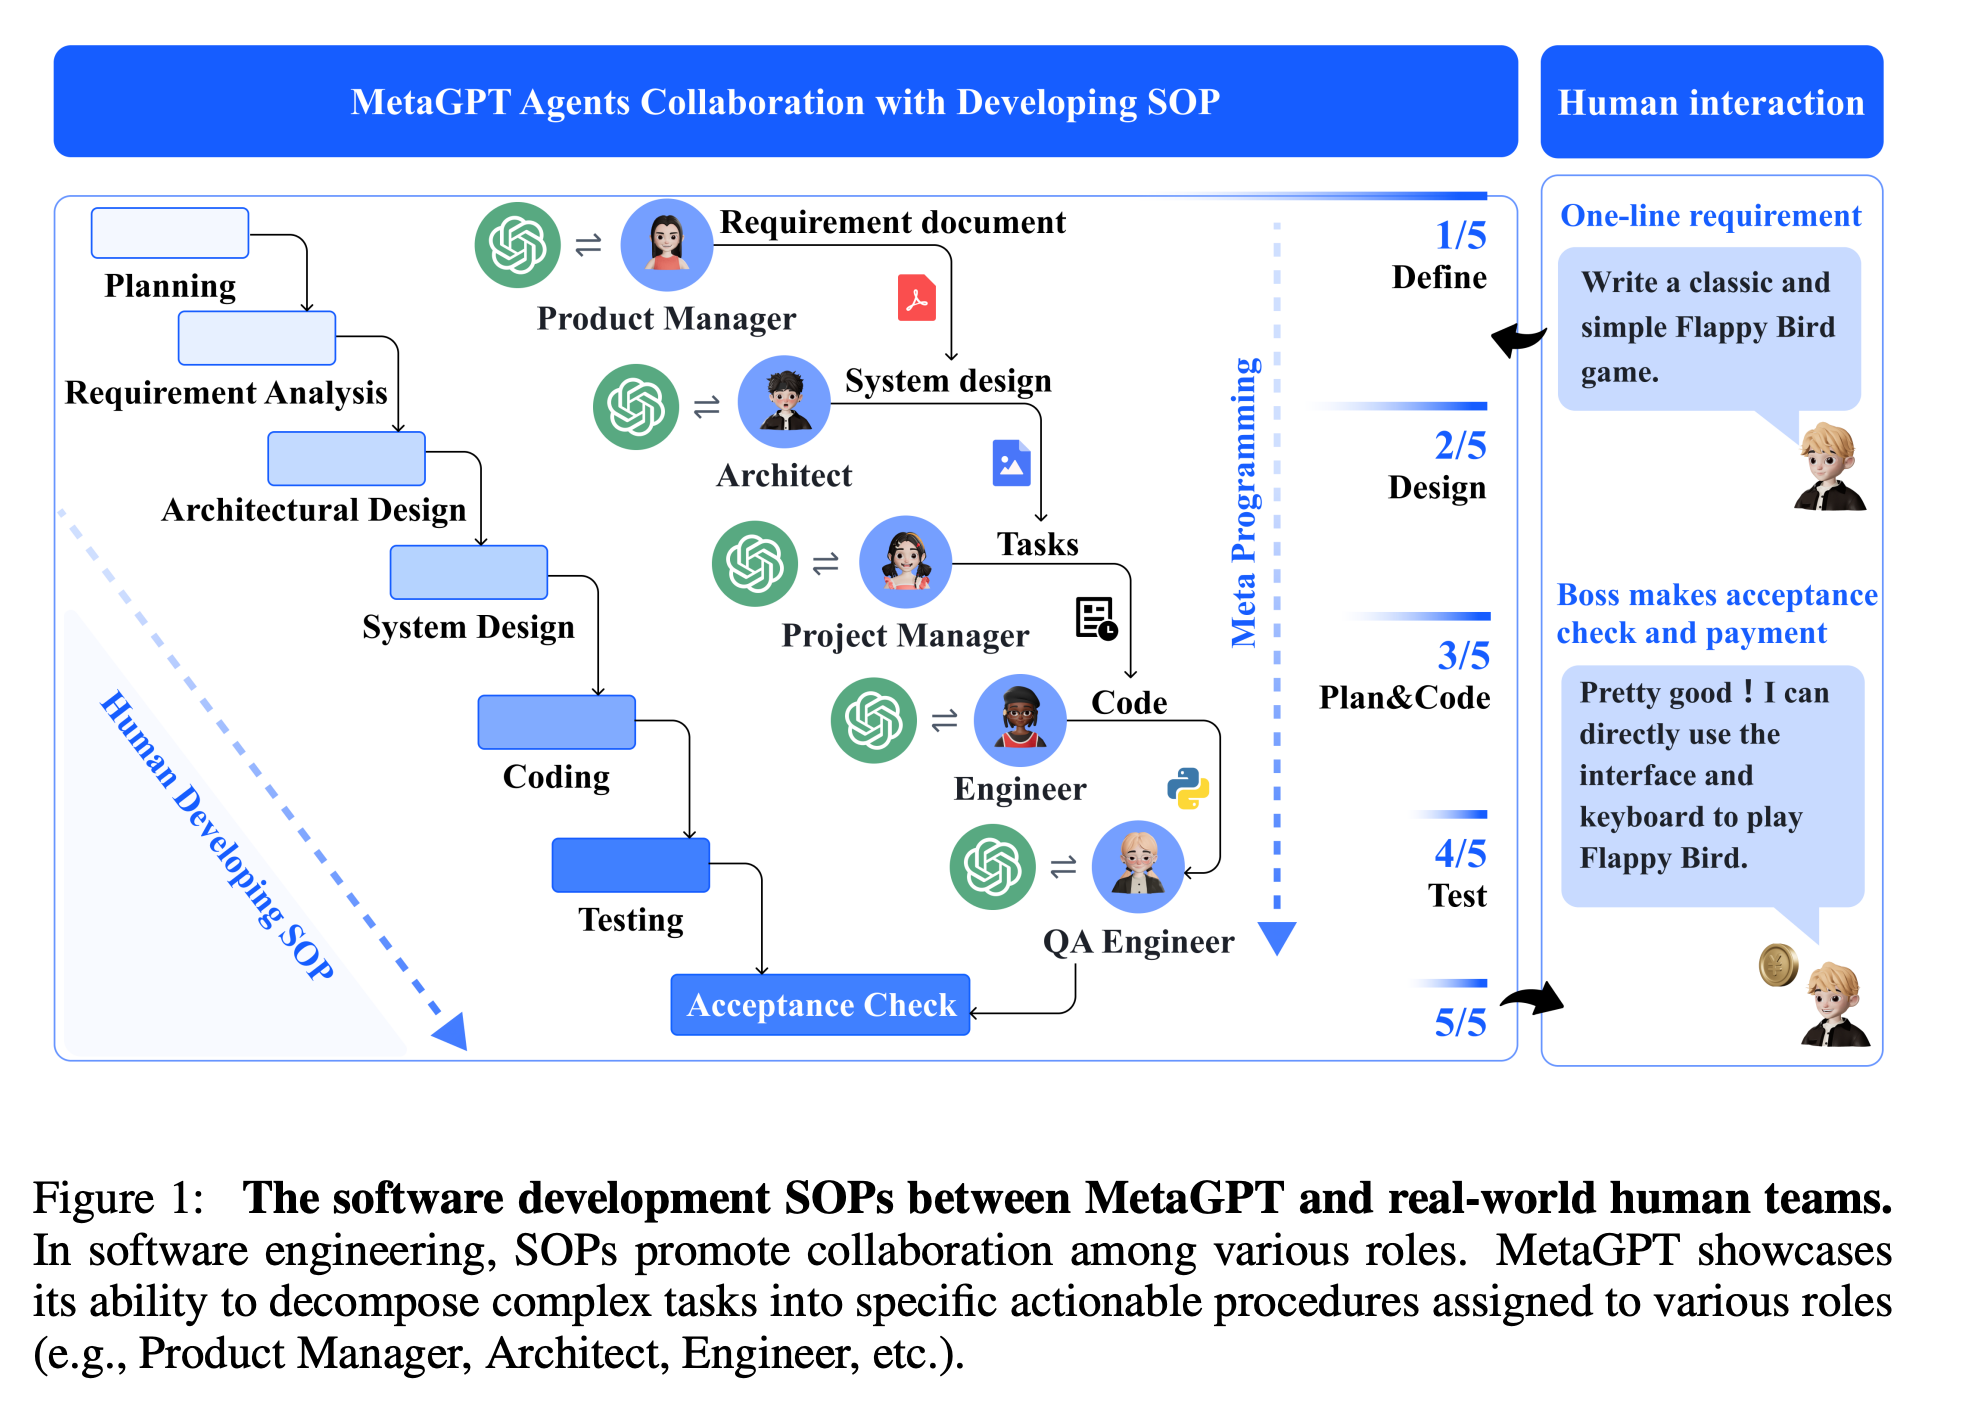Click the Flappy Bird requirement speech bubble
1972x1418 pixels.
click(1708, 328)
